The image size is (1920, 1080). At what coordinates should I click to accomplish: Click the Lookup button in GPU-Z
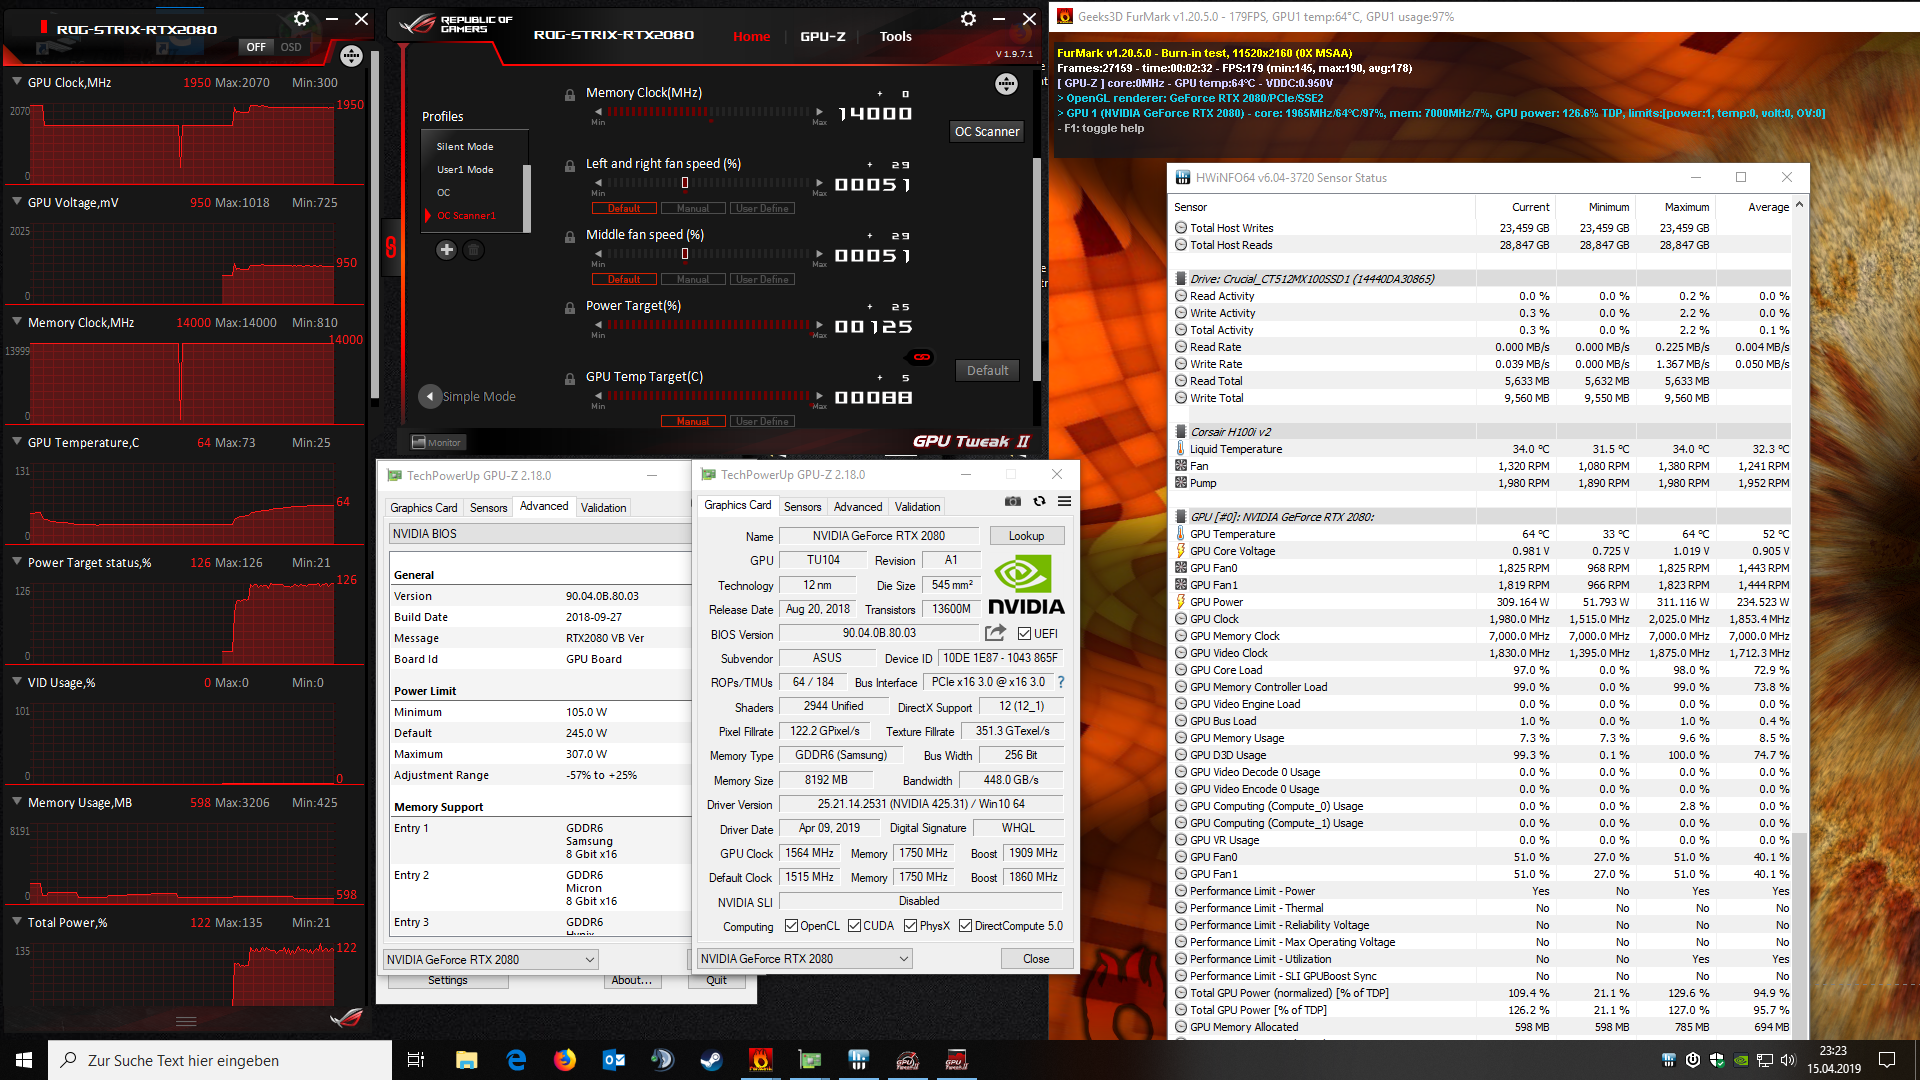(x=1026, y=536)
